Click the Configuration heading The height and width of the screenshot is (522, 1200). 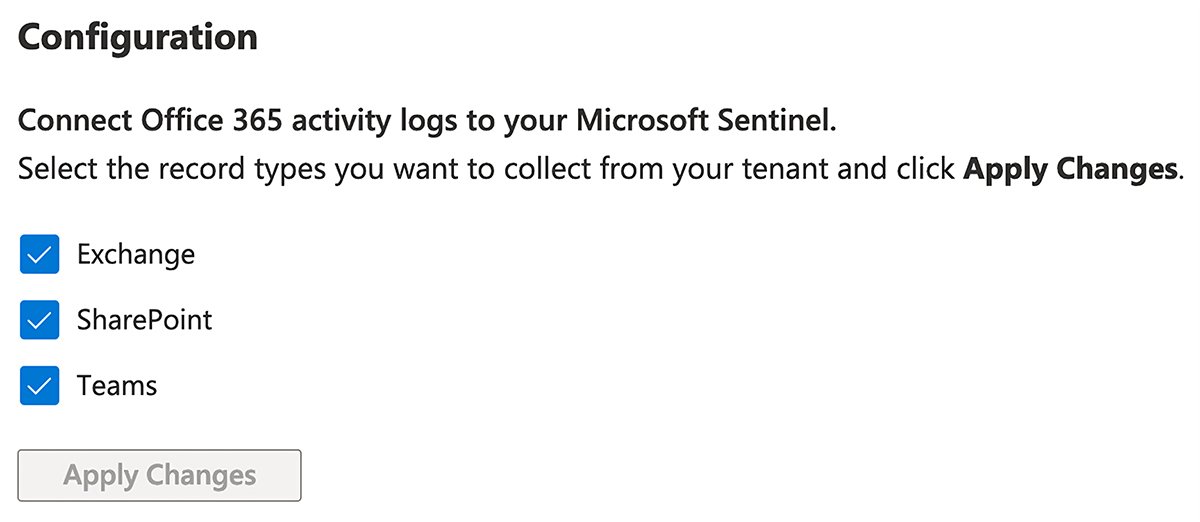(138, 38)
